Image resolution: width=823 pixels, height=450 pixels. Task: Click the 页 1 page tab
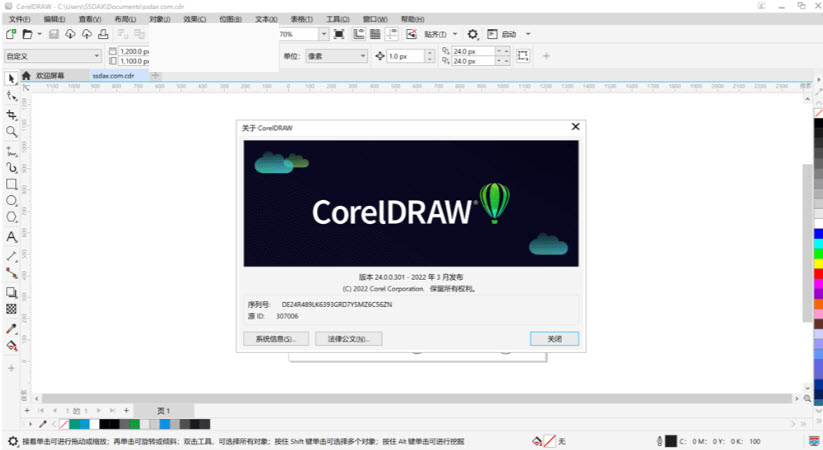[x=164, y=411]
